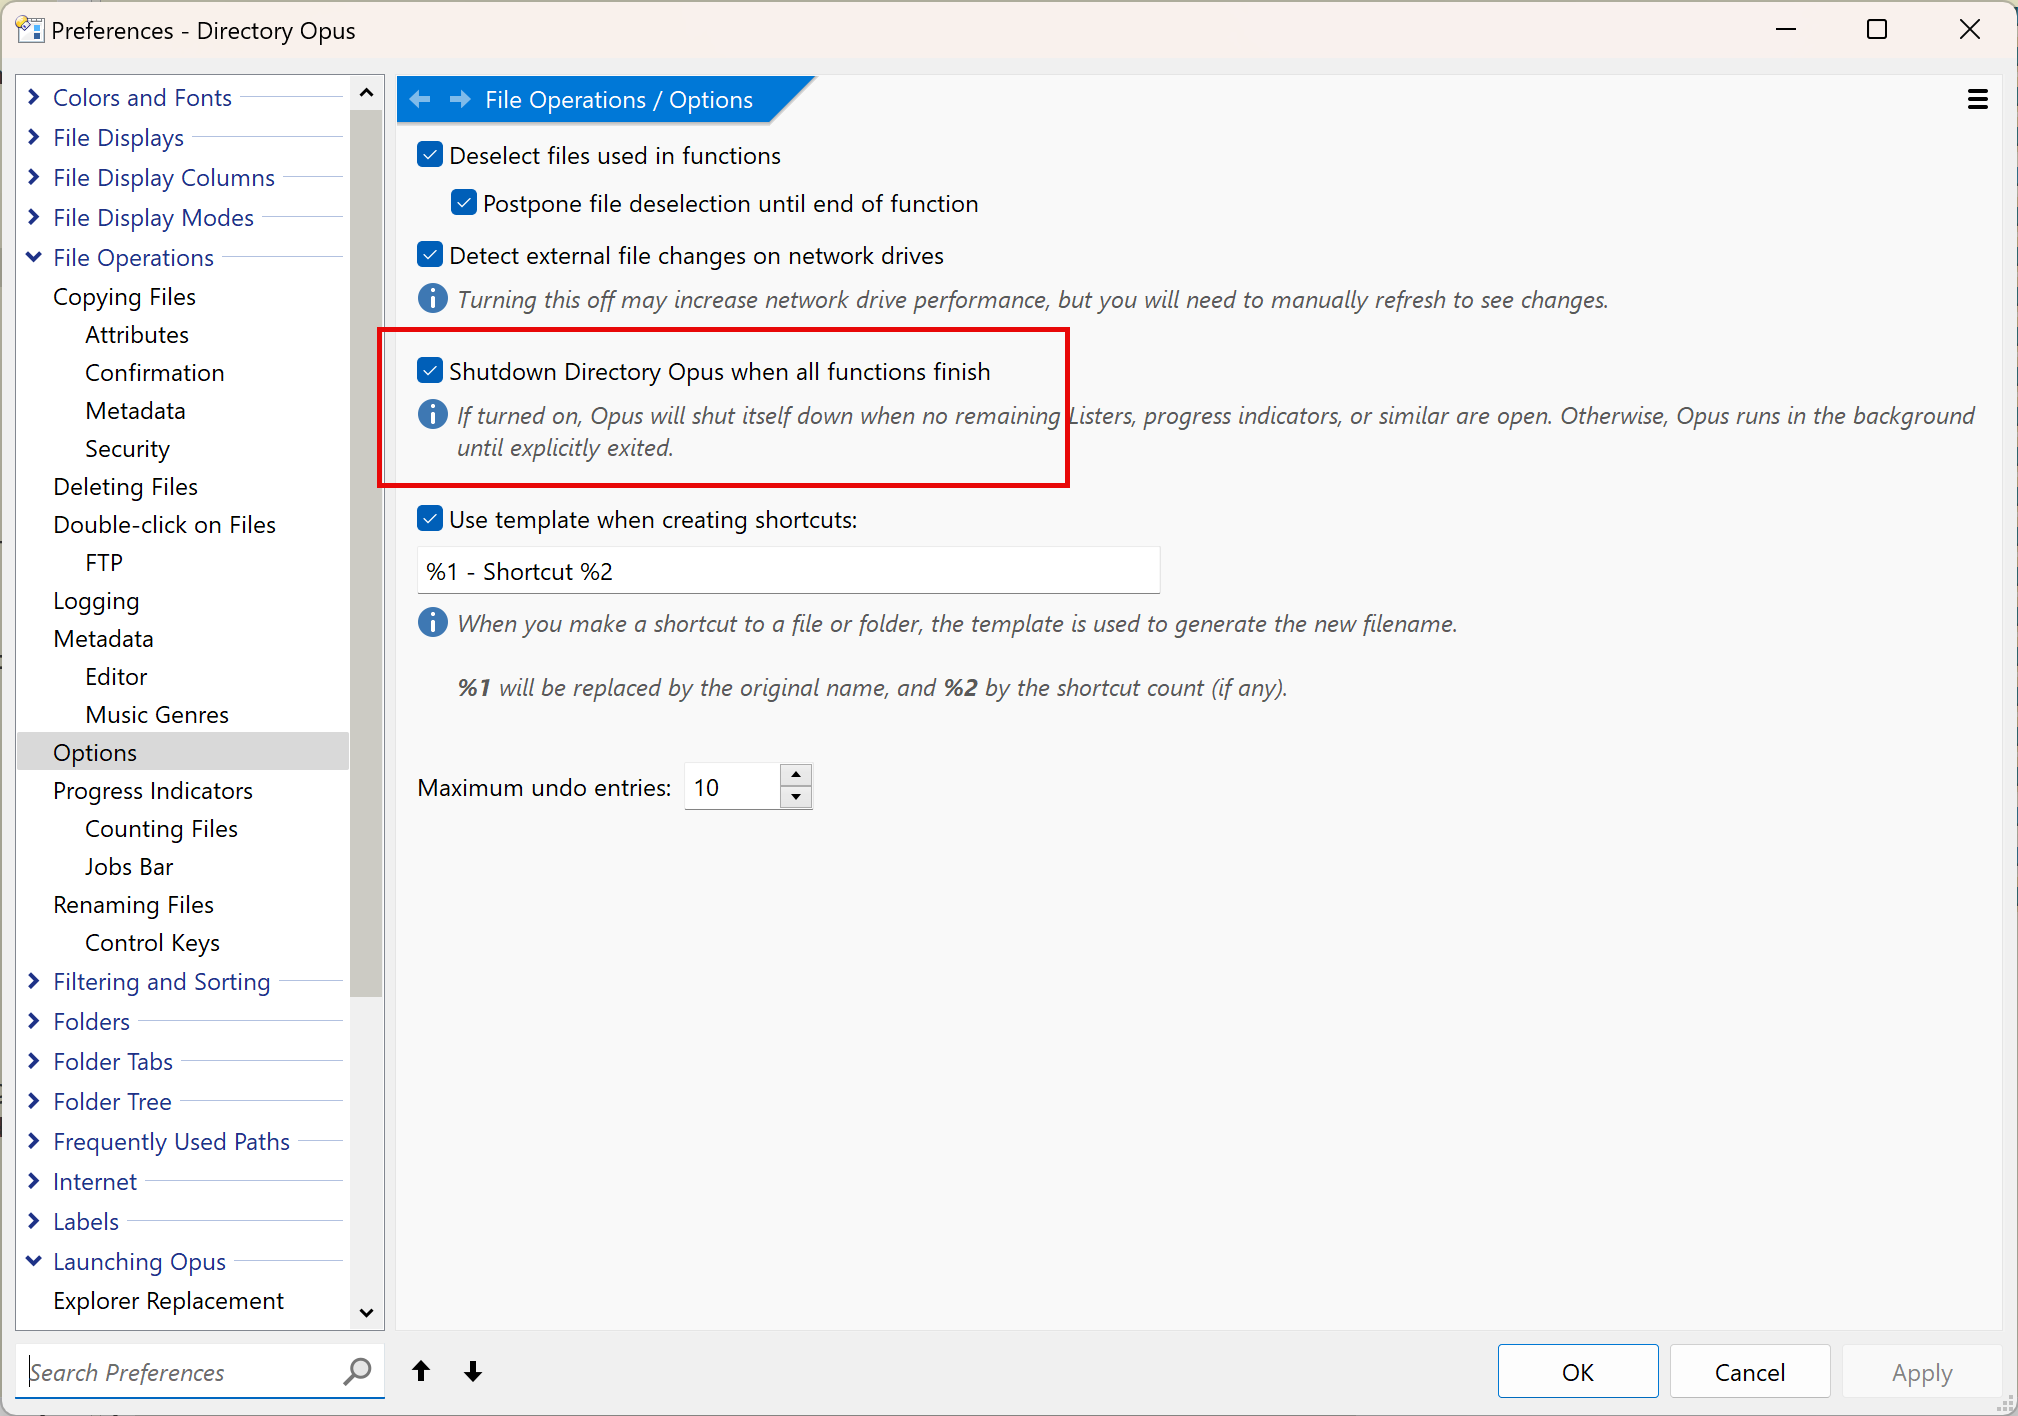Click the shortcut template text field
The image size is (2018, 1416).
(788, 571)
